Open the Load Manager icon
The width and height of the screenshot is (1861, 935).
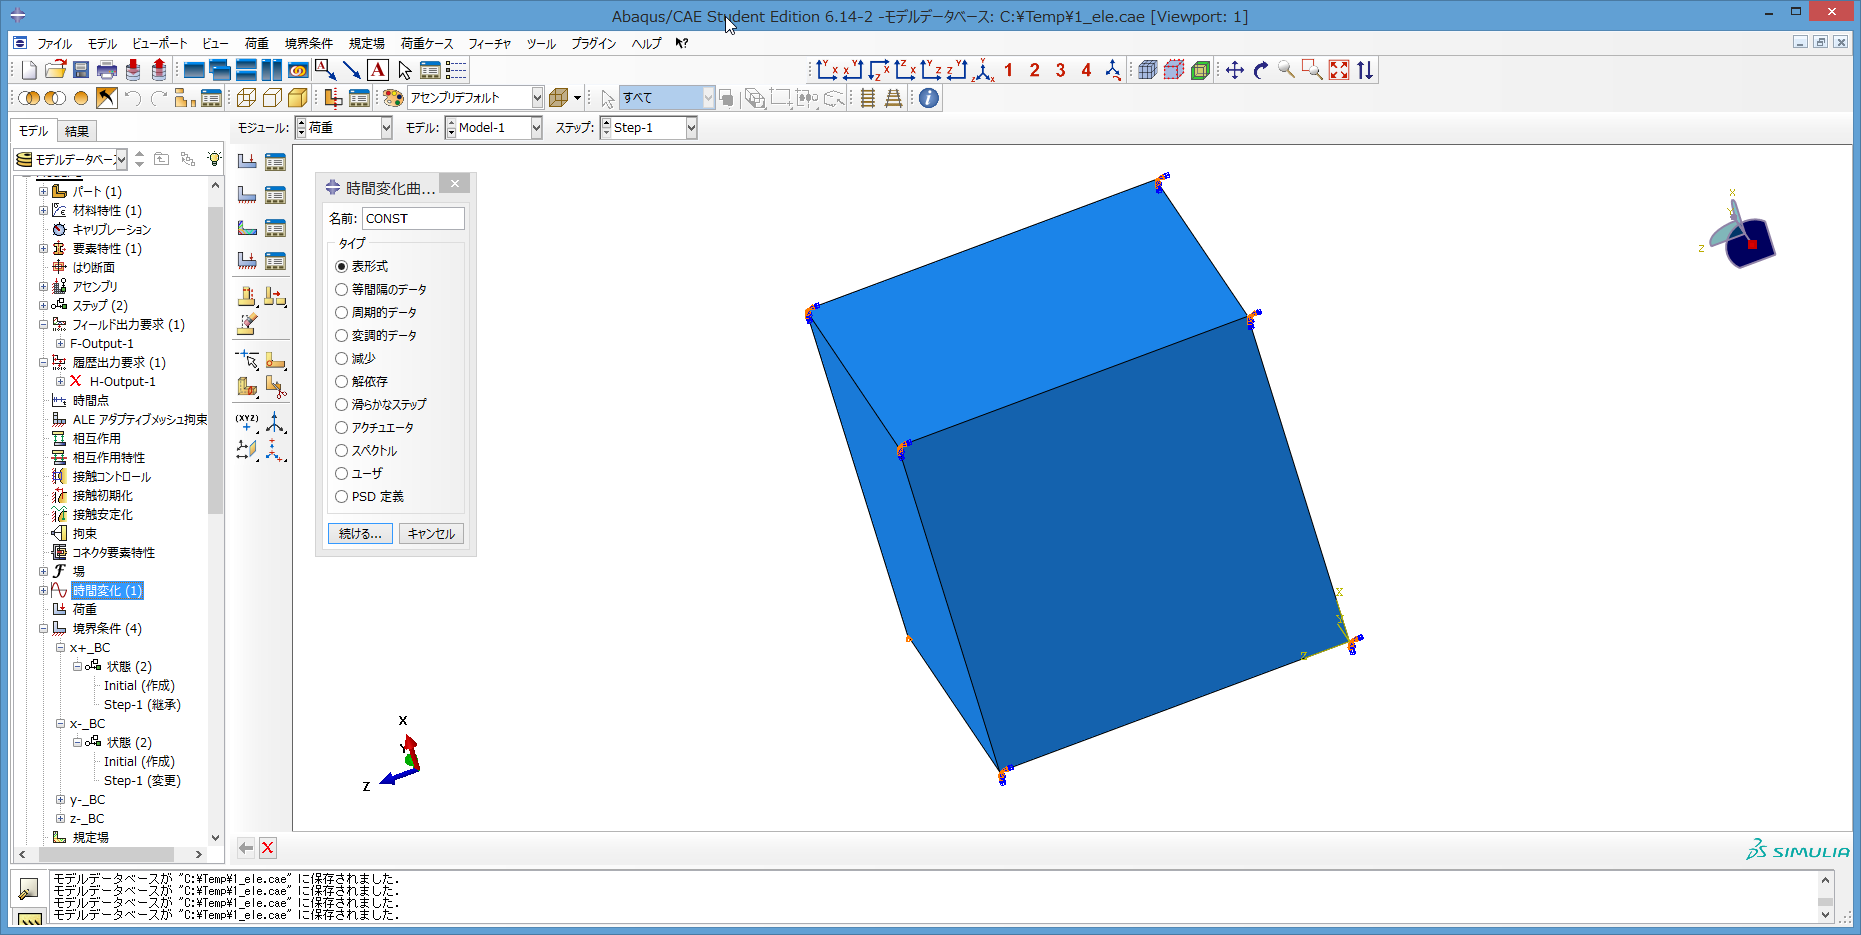(275, 161)
